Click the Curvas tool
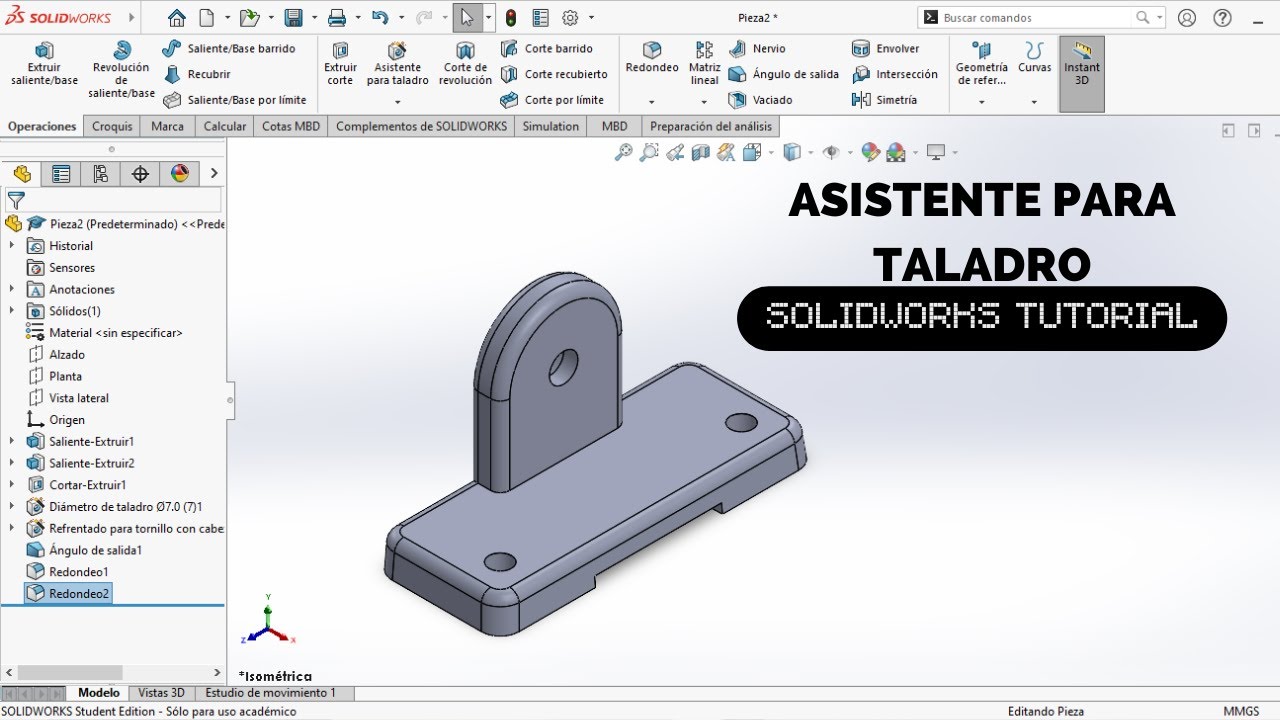The width and height of the screenshot is (1280, 720). tap(1034, 58)
